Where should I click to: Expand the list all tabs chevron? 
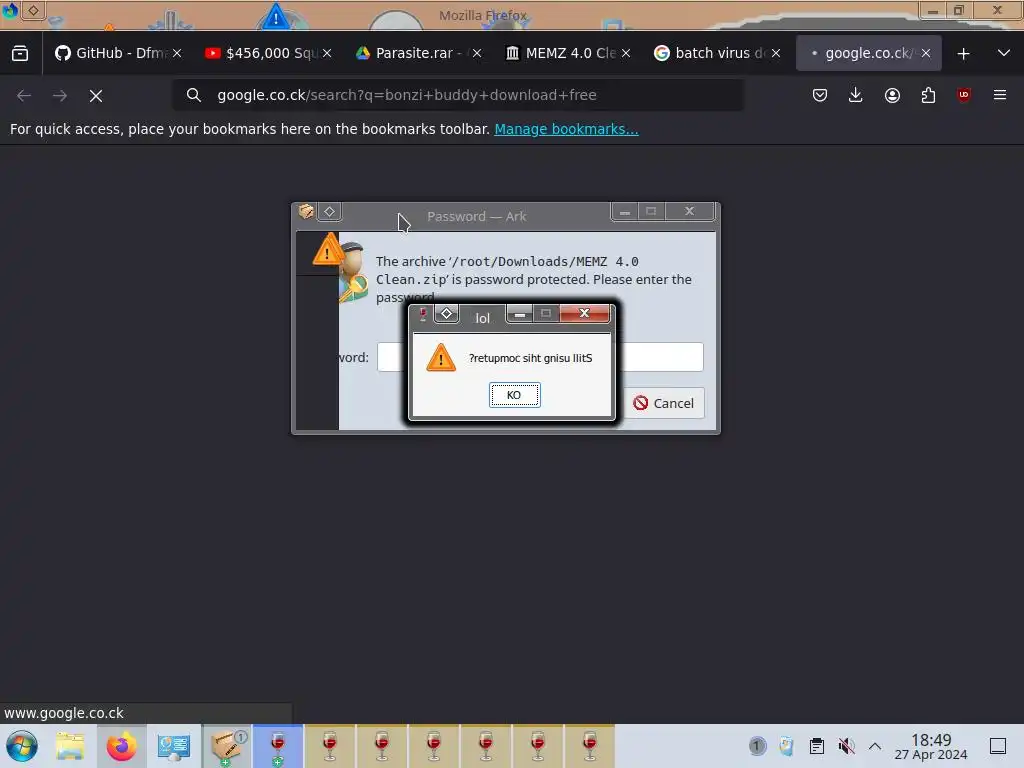click(x=1004, y=53)
